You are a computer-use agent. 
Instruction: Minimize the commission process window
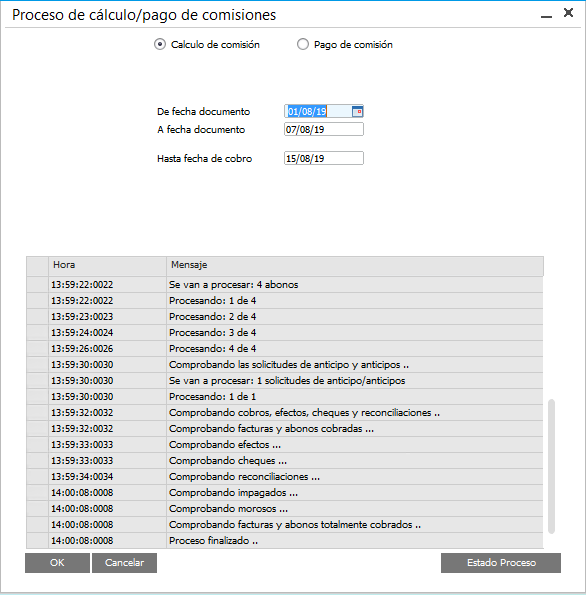click(546, 16)
